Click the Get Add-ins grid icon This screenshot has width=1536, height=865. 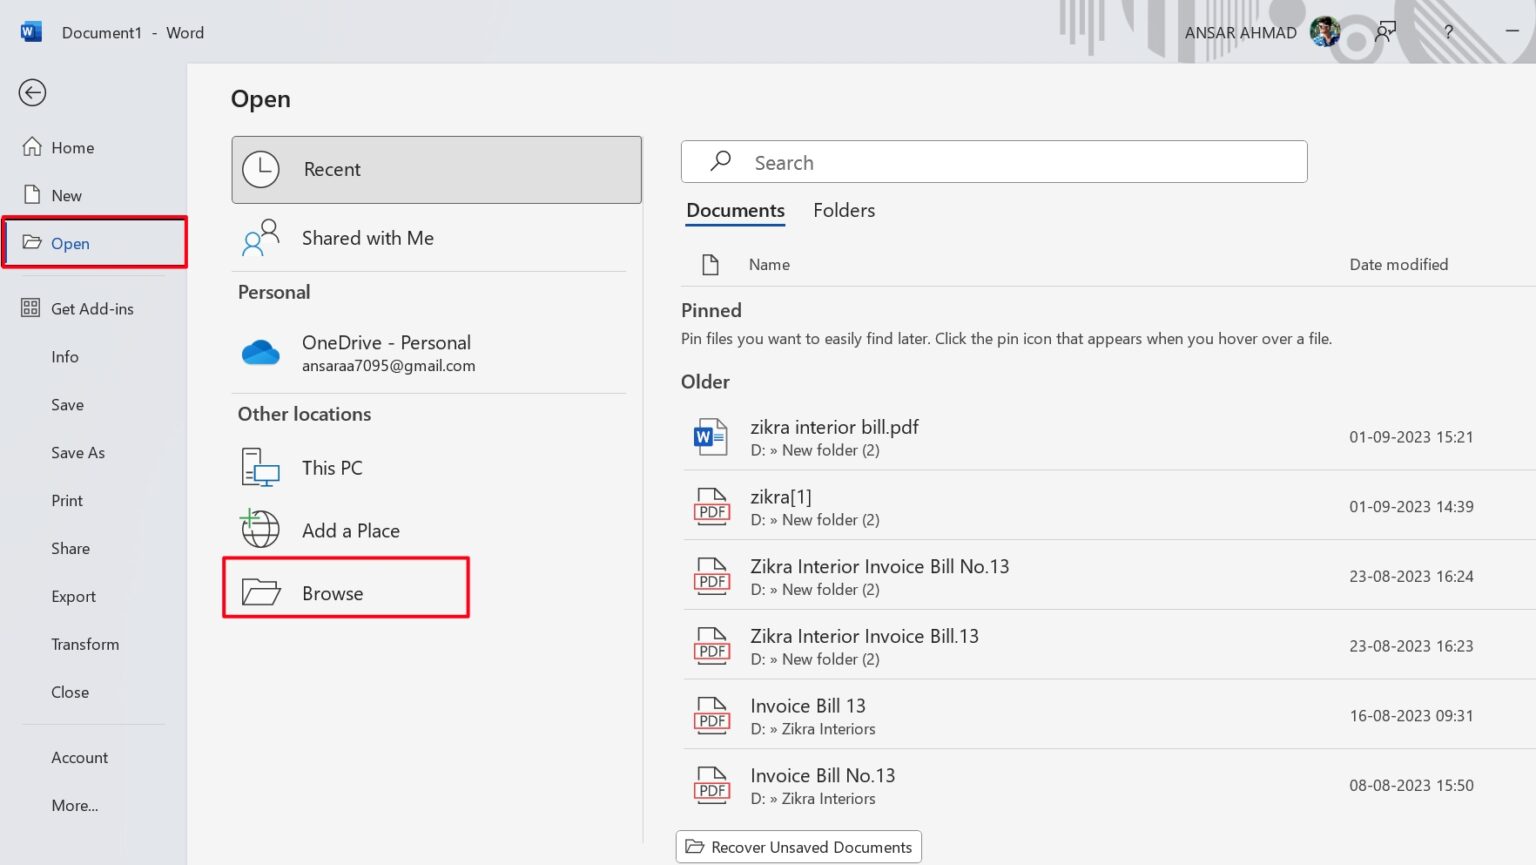(31, 308)
